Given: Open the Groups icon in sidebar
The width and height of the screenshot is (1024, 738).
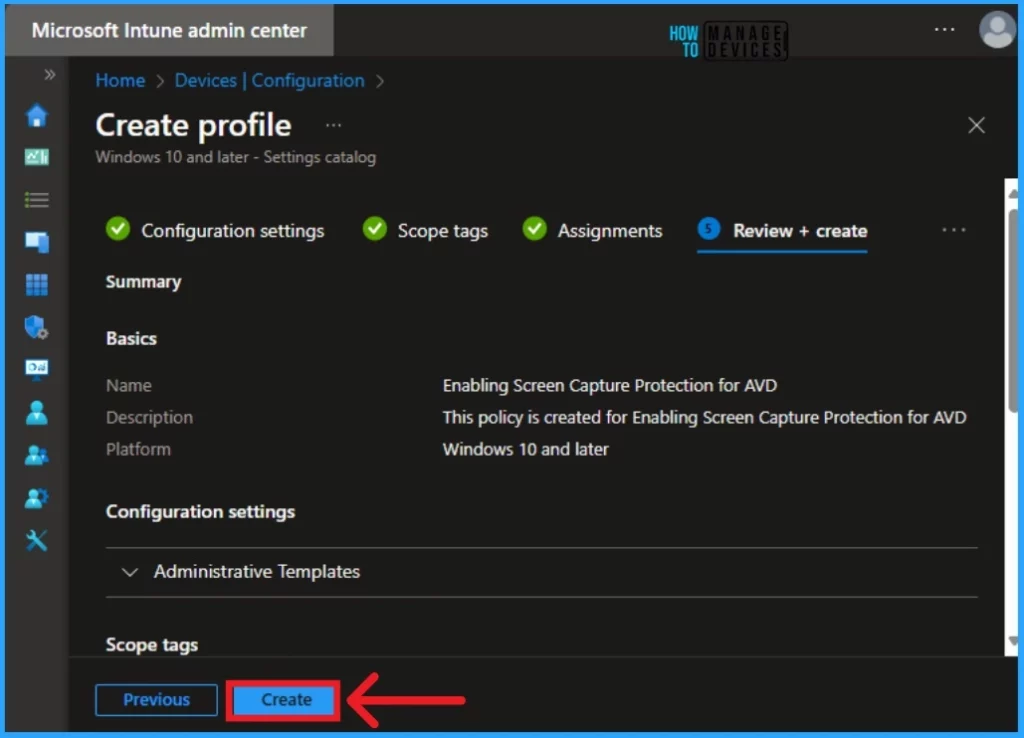Looking at the screenshot, I should click(37, 455).
